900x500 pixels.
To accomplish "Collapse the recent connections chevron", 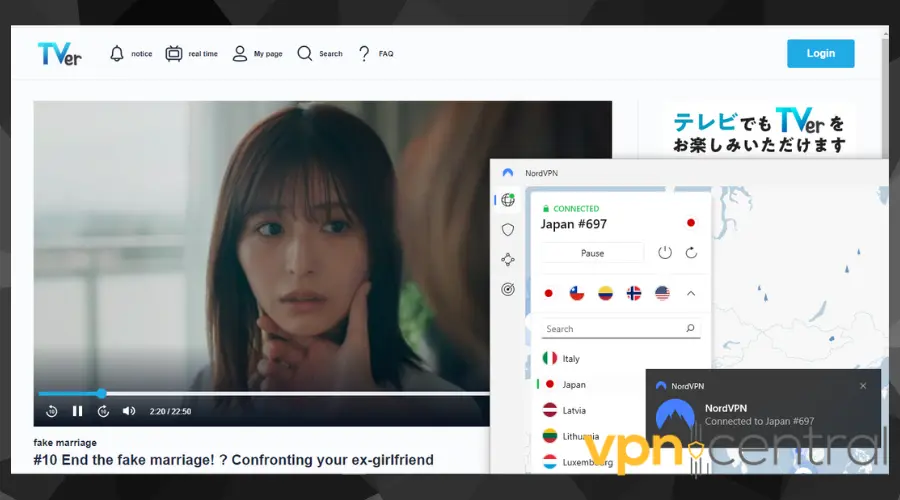I will point(691,293).
